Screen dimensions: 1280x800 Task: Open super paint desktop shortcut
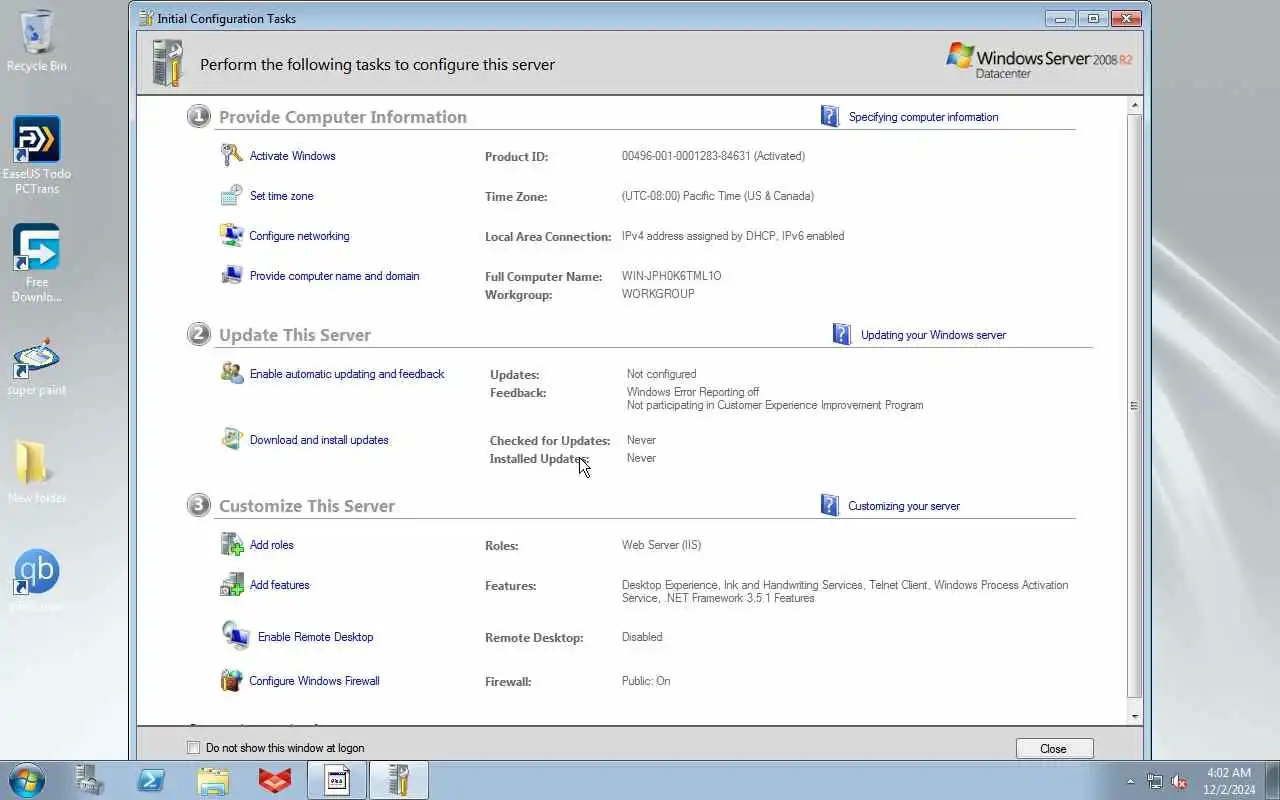click(37, 367)
